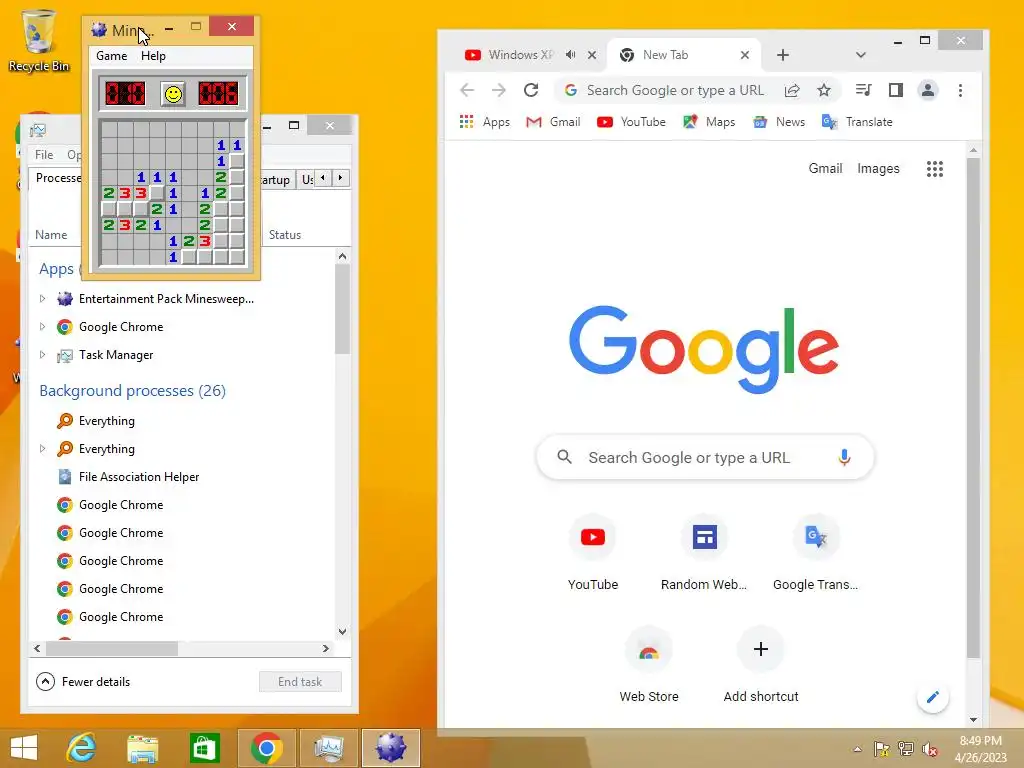Close the New Tab tab

click(x=744, y=55)
